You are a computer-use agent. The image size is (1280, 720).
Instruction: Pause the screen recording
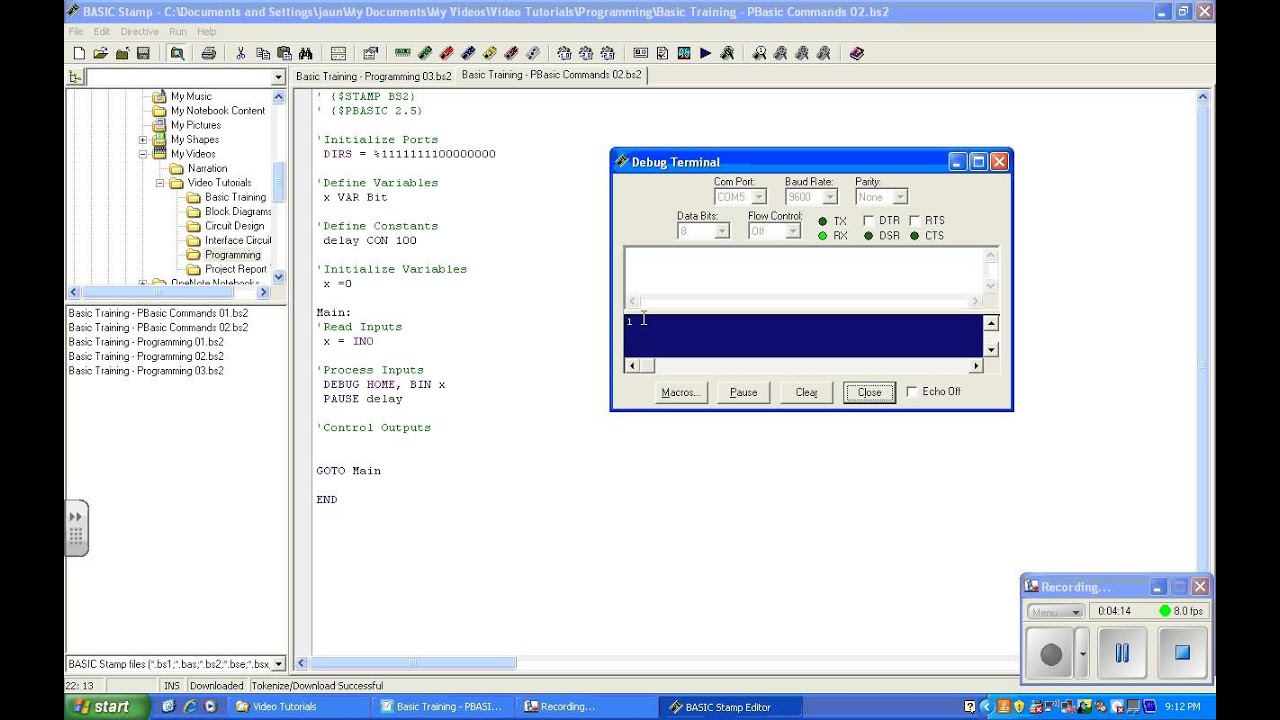pyautogui.click(x=1122, y=653)
